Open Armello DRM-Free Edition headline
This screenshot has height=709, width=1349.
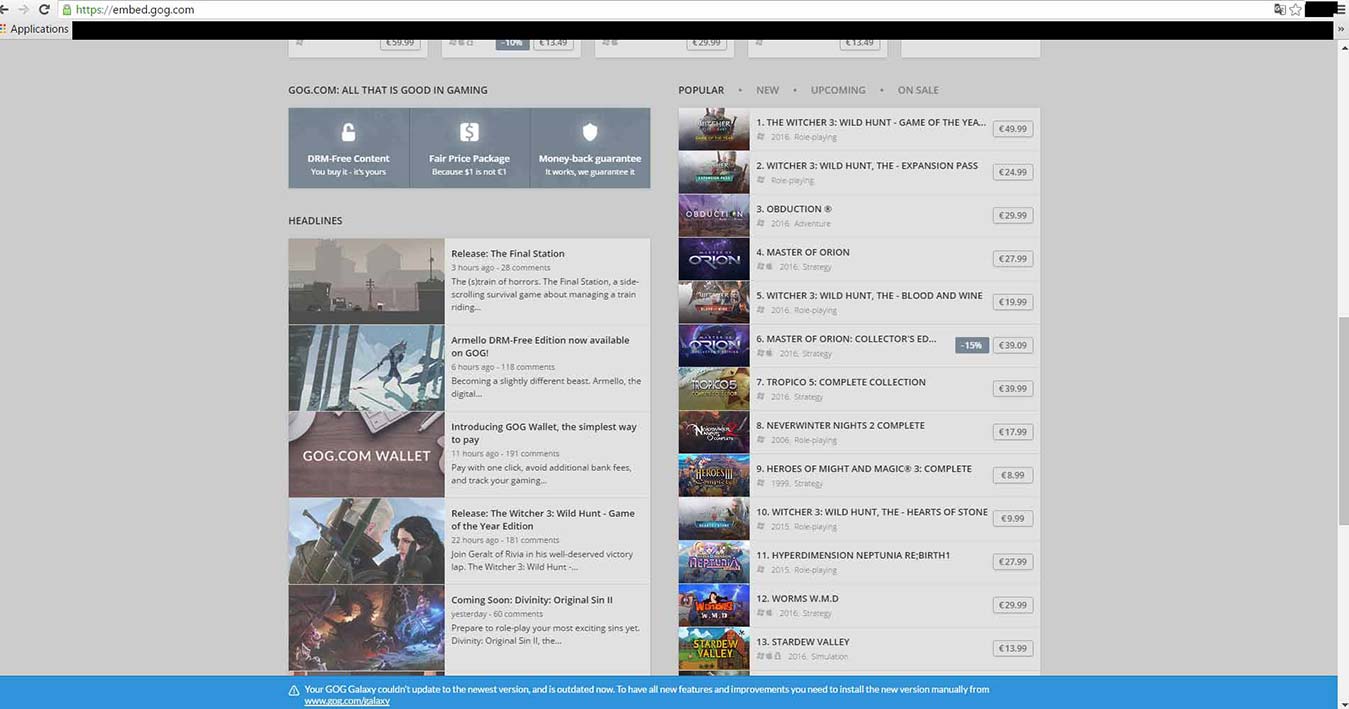(540, 346)
